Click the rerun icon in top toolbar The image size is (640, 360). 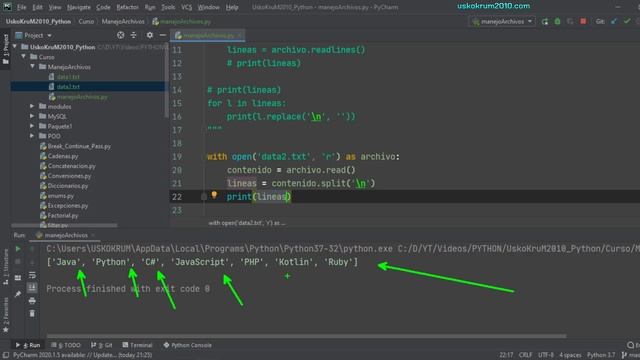pyautogui.click(x=545, y=21)
